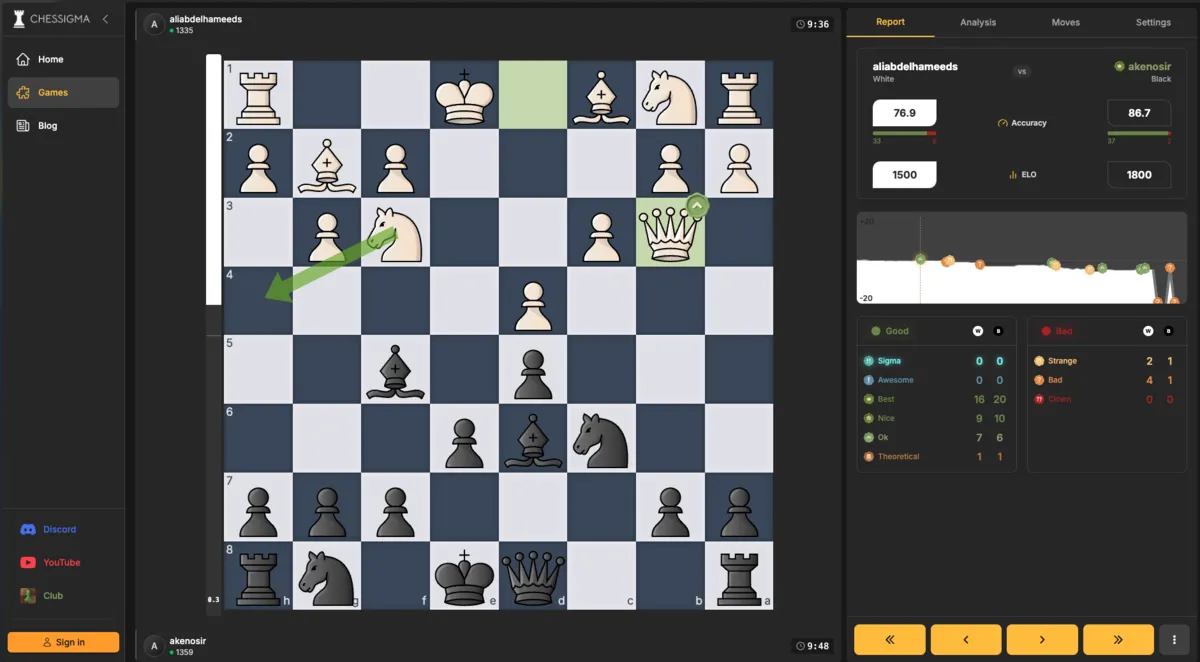
Task: Open the YouTube link in the sidebar
Action: [x=62, y=562]
